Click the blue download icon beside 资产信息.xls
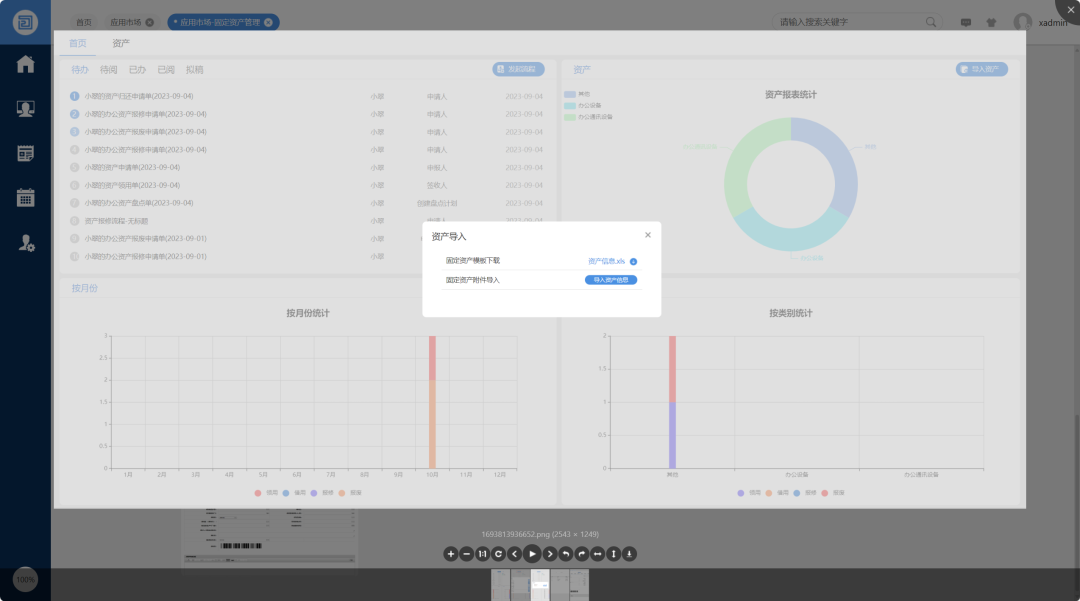This screenshot has width=1080, height=601. [x=634, y=261]
